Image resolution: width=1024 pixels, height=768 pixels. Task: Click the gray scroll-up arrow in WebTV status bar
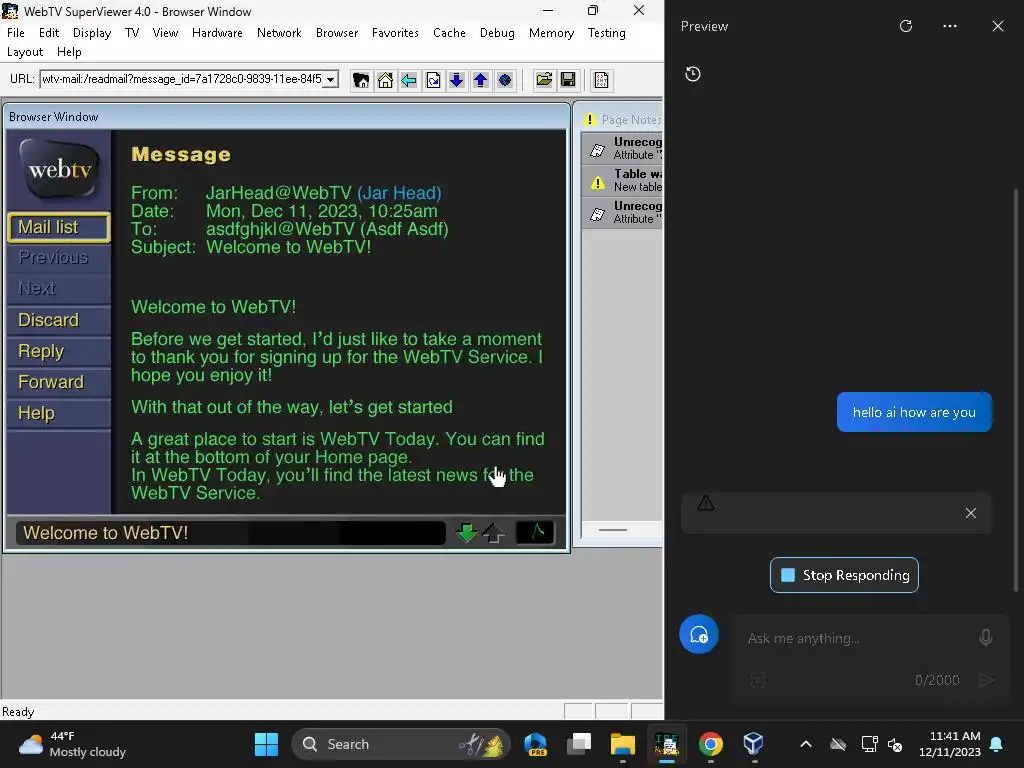(x=493, y=533)
